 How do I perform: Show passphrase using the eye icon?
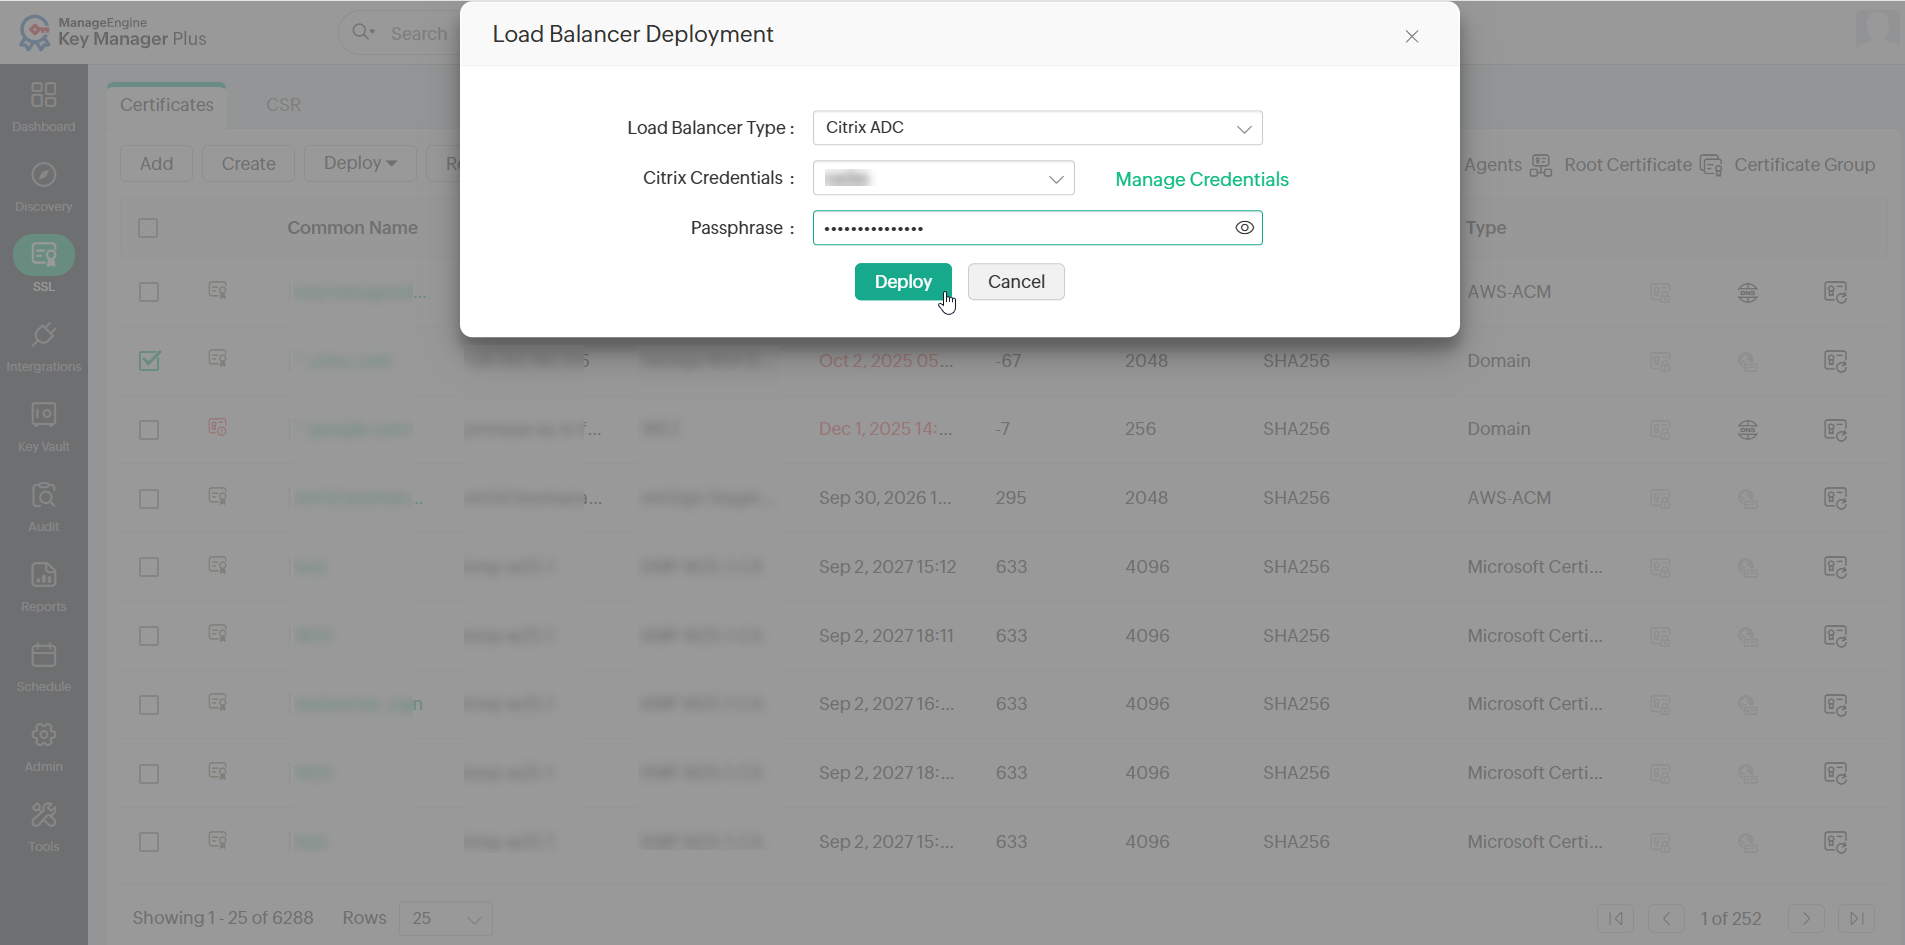point(1244,228)
